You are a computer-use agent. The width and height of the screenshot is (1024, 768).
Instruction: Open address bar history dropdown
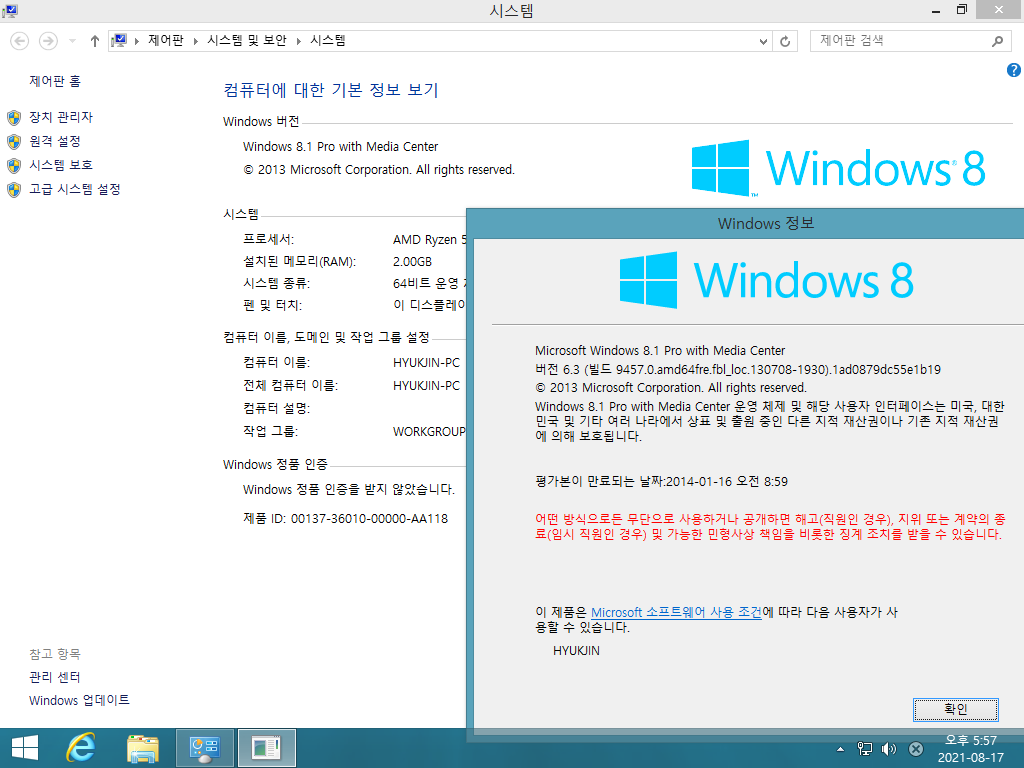pyautogui.click(x=763, y=41)
